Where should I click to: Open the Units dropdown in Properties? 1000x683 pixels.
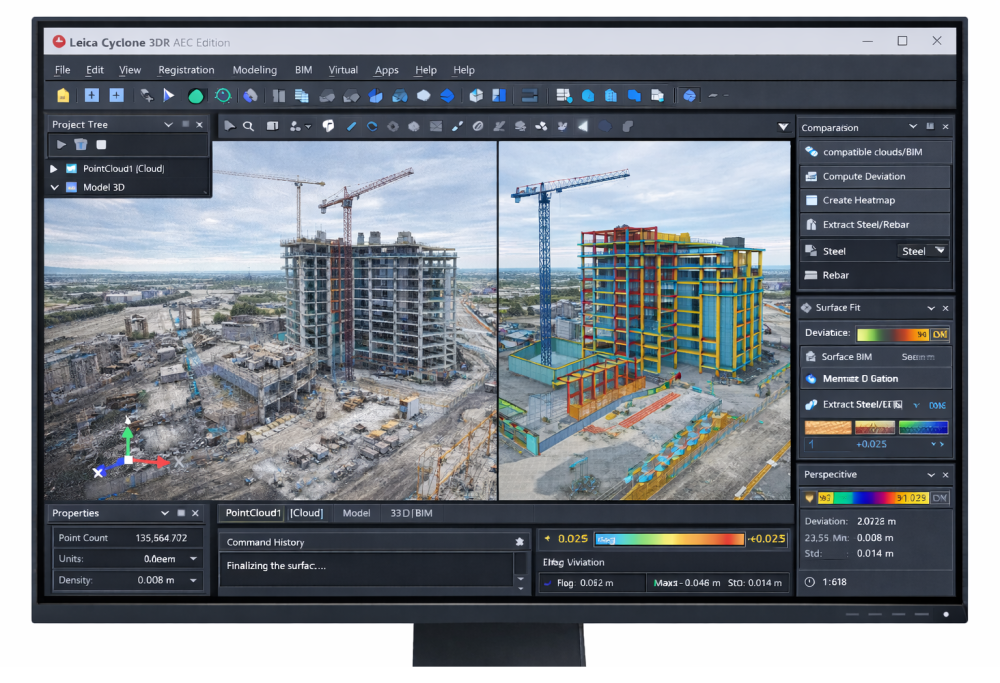click(x=193, y=559)
